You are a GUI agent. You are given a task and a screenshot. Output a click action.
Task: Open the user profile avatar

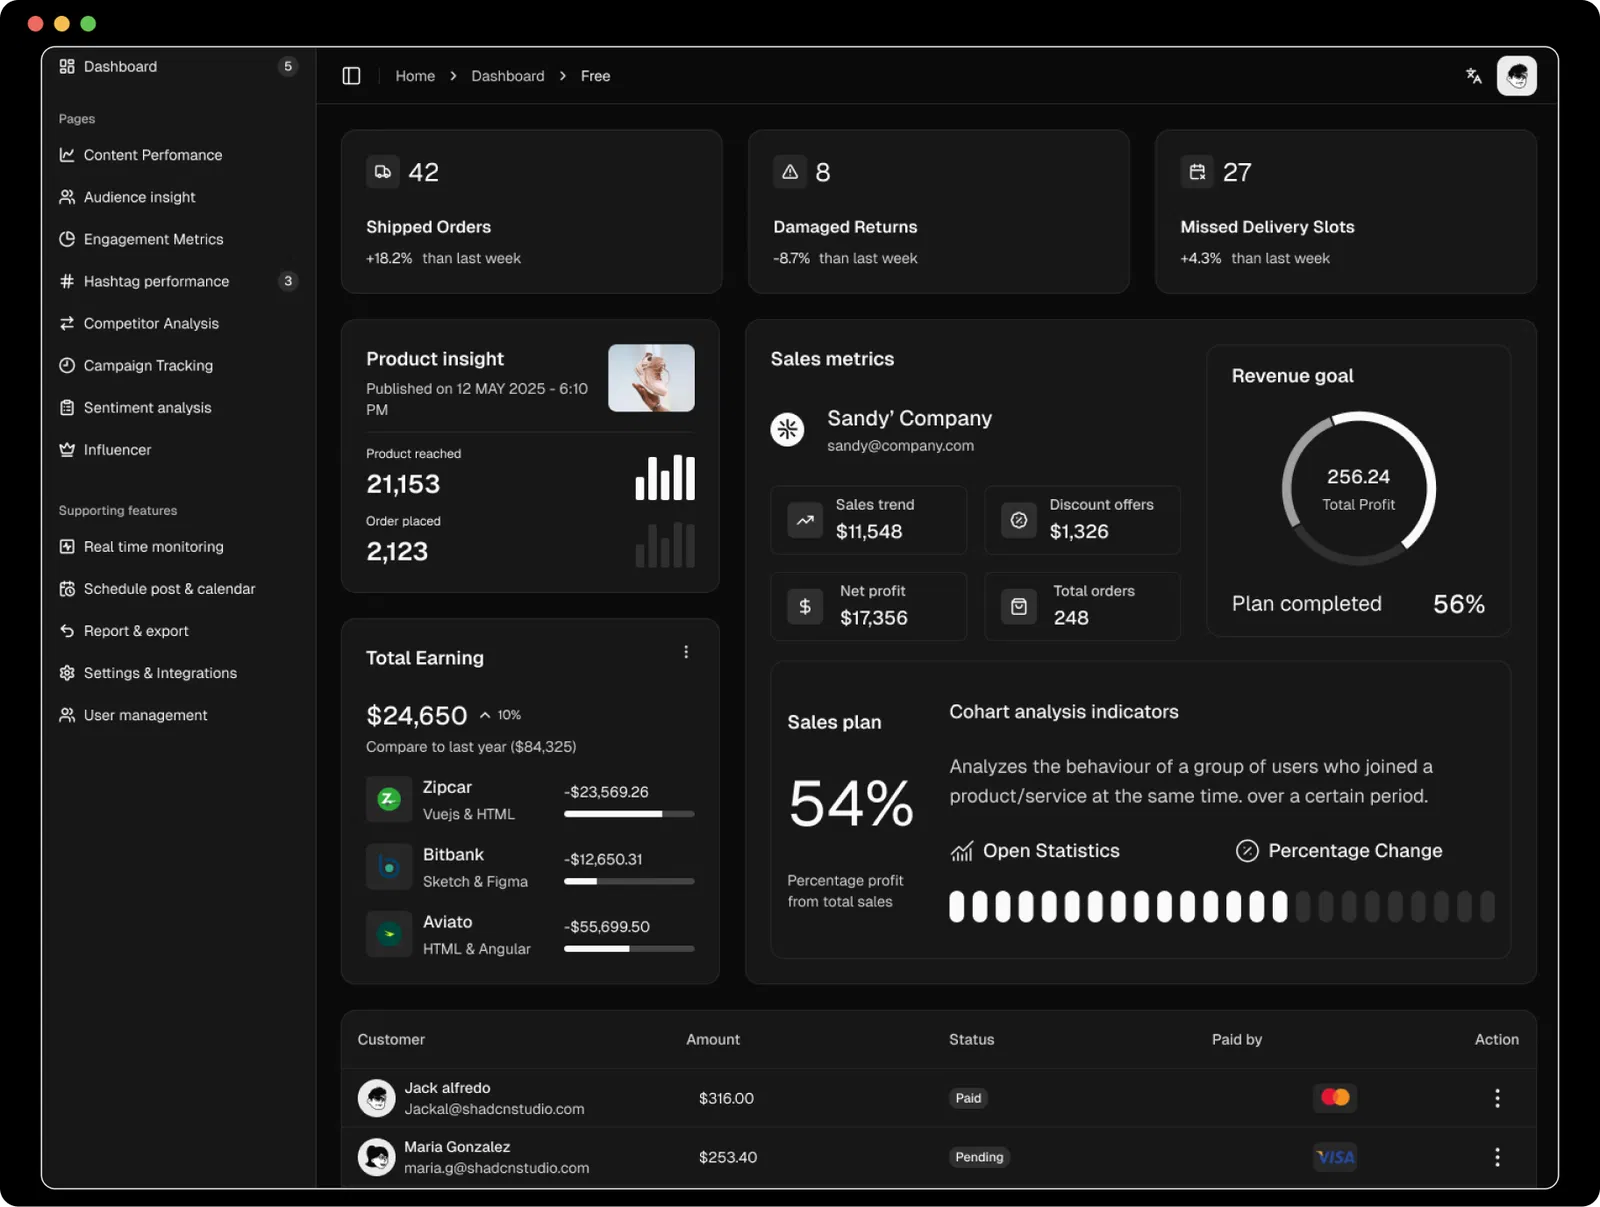tap(1516, 76)
